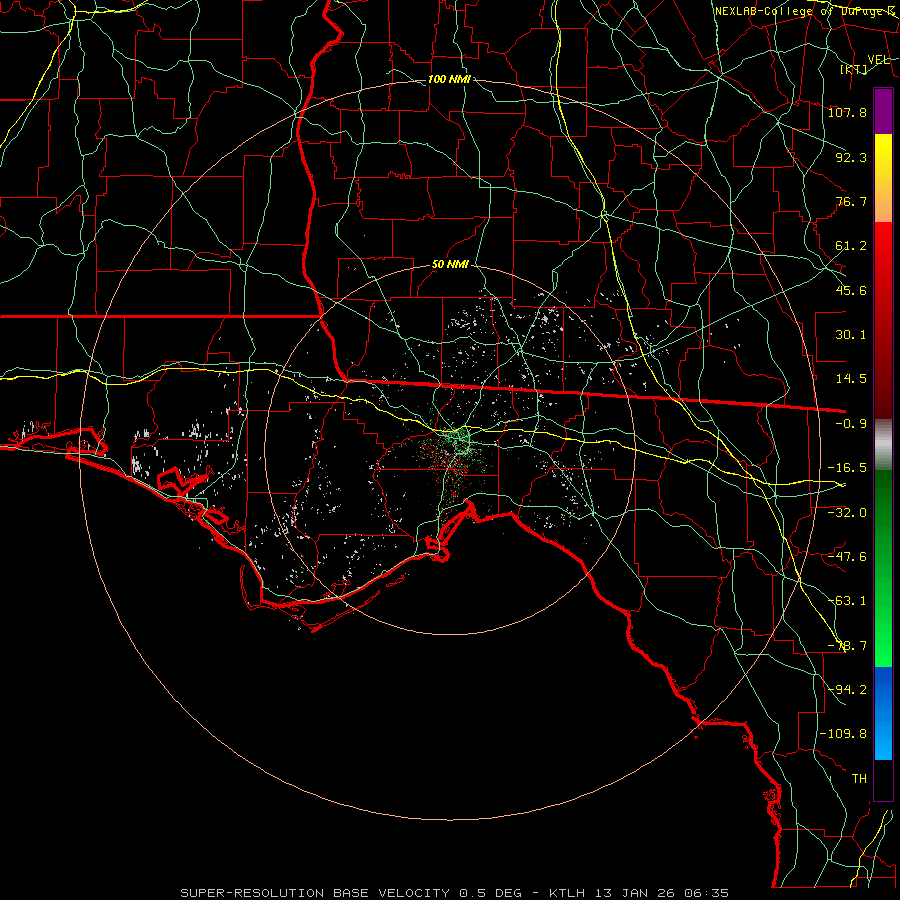This screenshot has height=900, width=900.
Task: Click the "VEL" legend title
Action: pos(879,59)
